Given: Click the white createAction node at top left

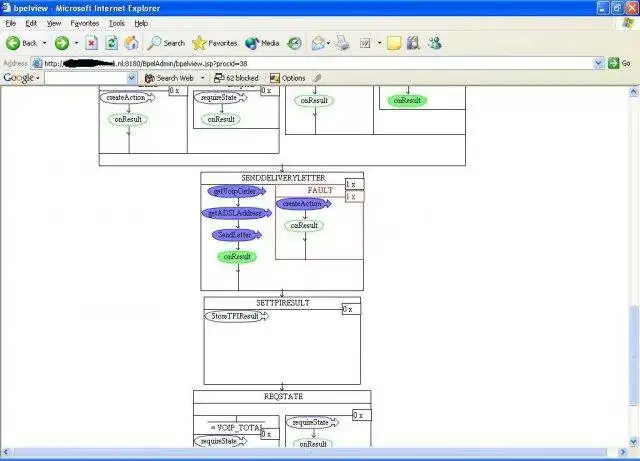Looking at the screenshot, I should coord(127,98).
